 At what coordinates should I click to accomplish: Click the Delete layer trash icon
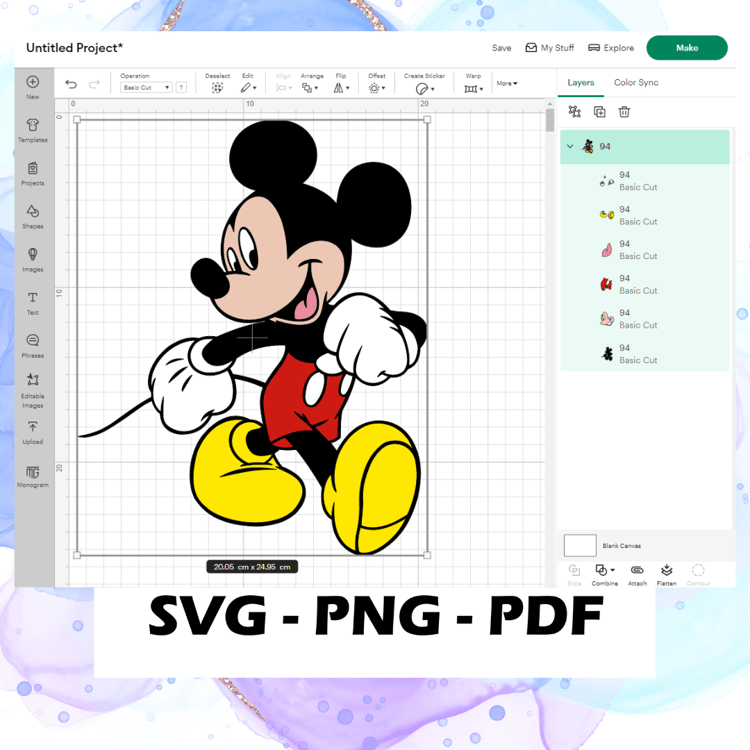coord(624,112)
